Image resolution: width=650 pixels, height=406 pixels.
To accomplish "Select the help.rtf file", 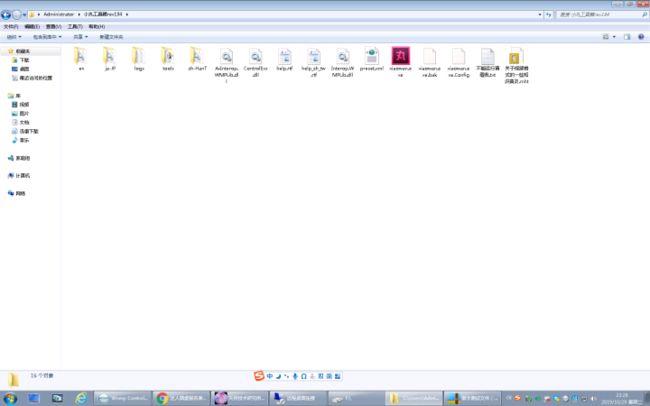I will (285, 59).
